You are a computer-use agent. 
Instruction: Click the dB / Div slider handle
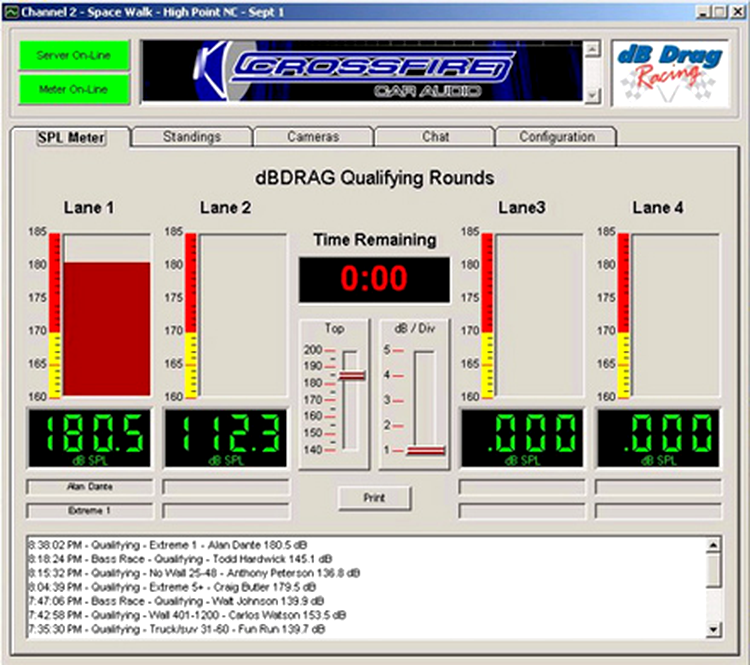pyautogui.click(x=425, y=451)
